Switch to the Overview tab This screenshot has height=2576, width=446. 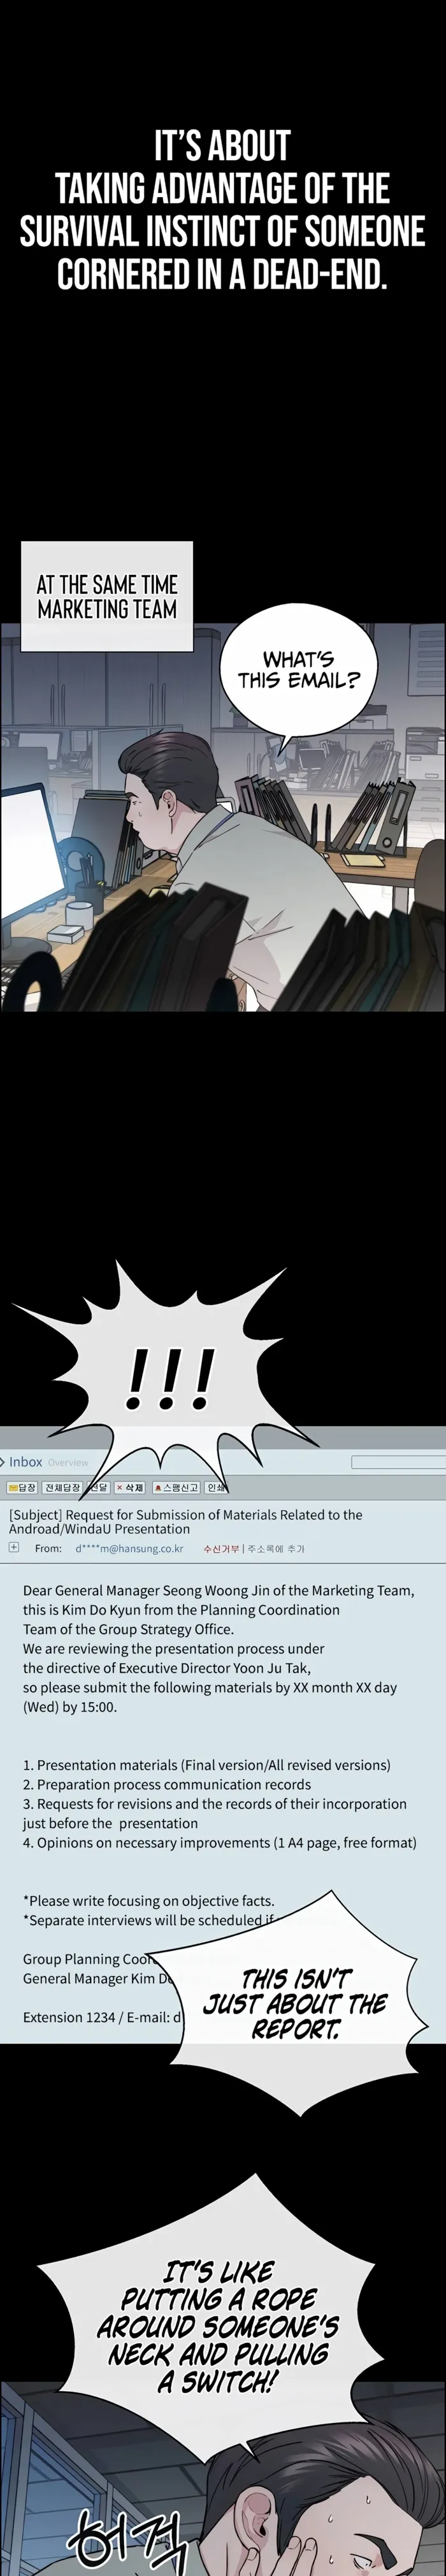(68, 1463)
